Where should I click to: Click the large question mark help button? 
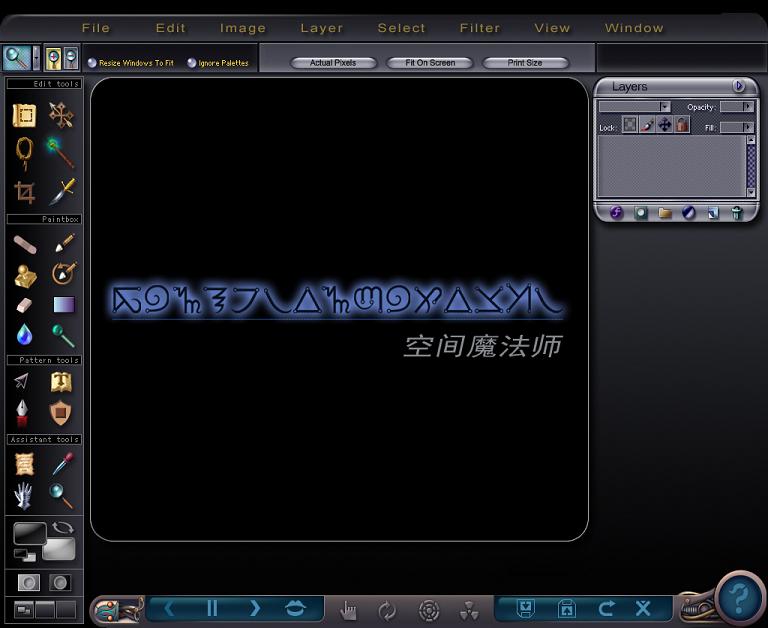pyautogui.click(x=739, y=597)
